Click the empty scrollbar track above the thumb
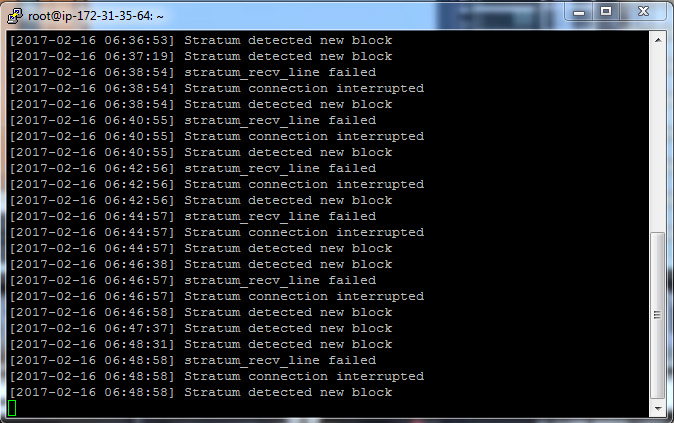Image resolution: width=674 pixels, height=423 pixels. 657,140
